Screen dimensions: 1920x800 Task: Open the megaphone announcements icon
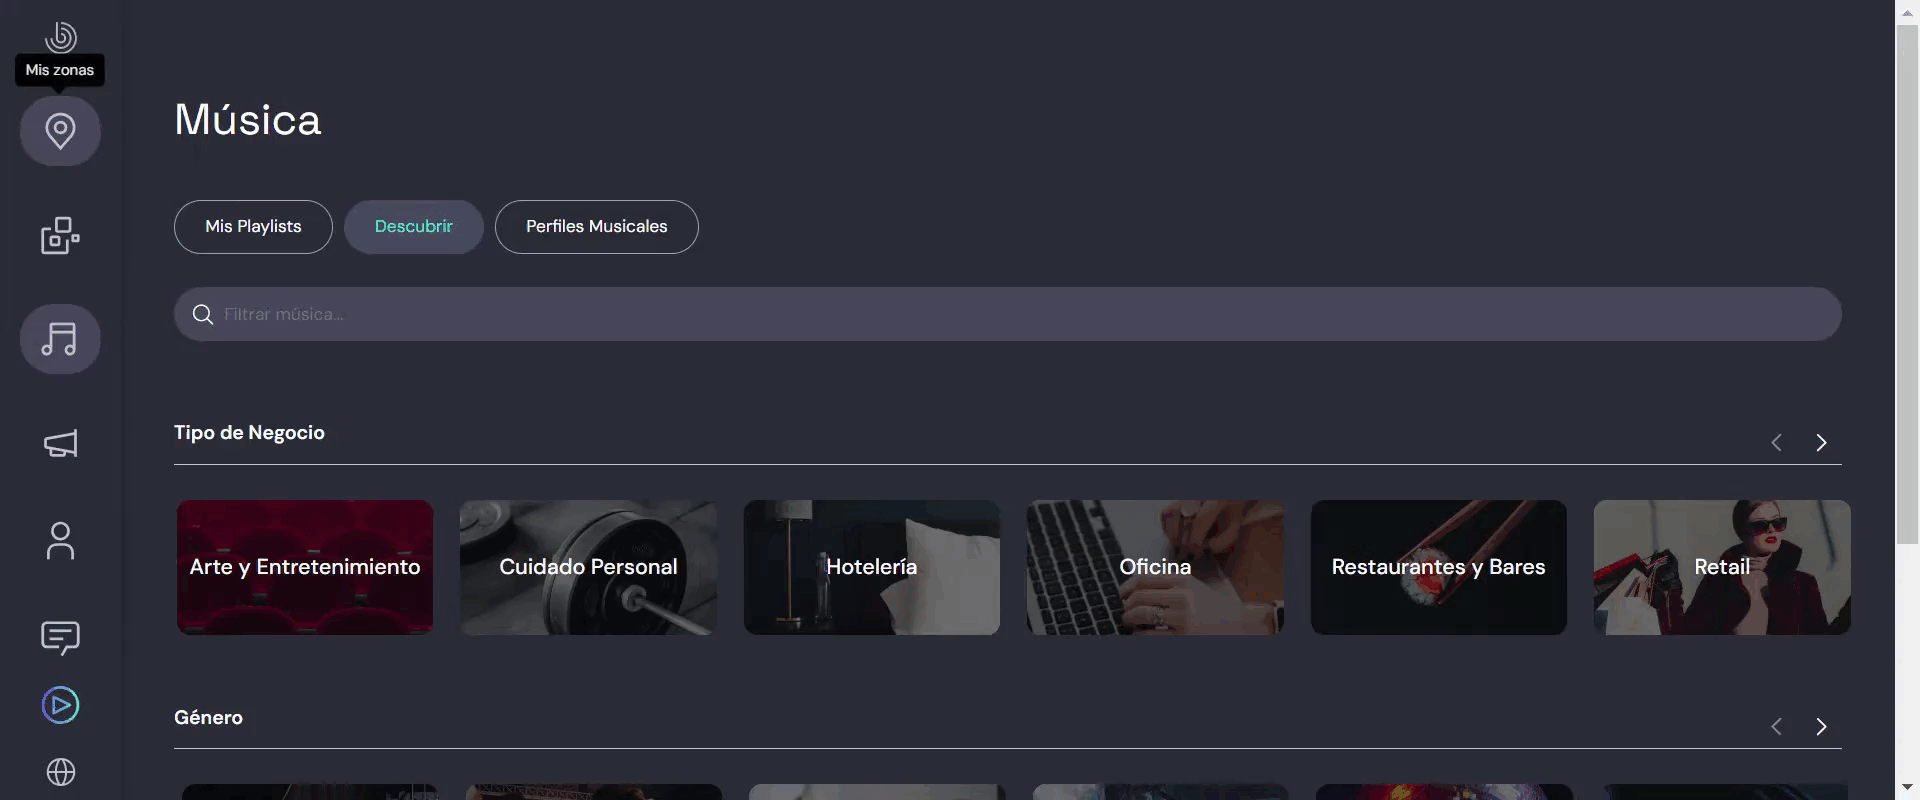(x=60, y=444)
